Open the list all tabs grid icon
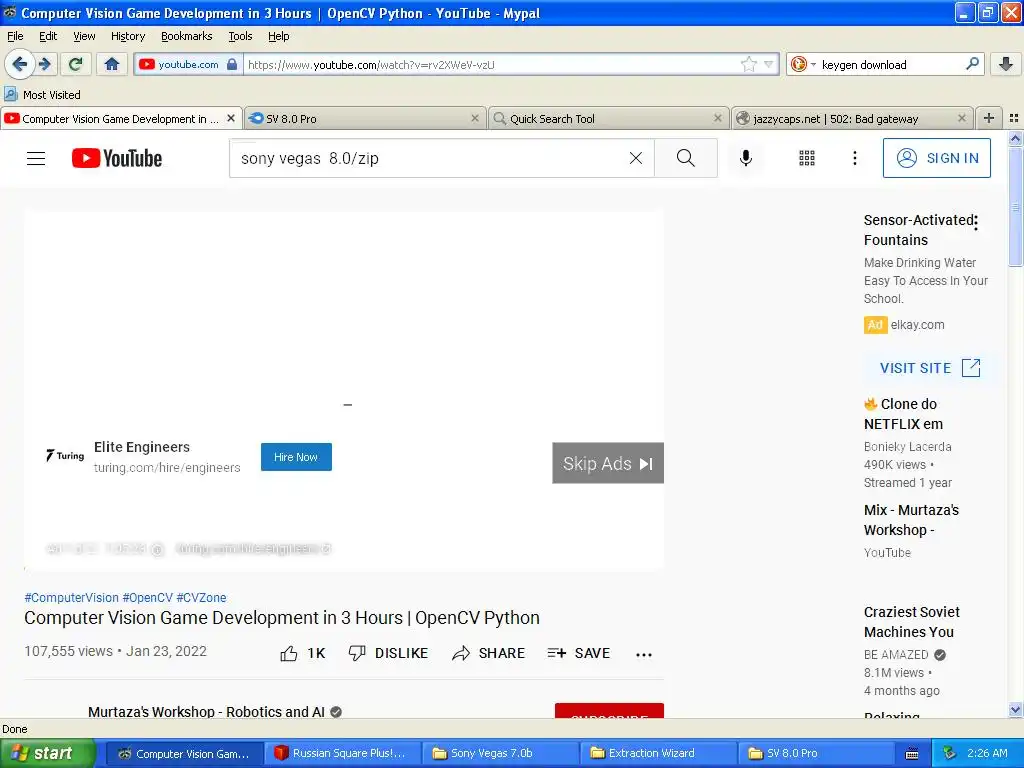 tap(1014, 118)
